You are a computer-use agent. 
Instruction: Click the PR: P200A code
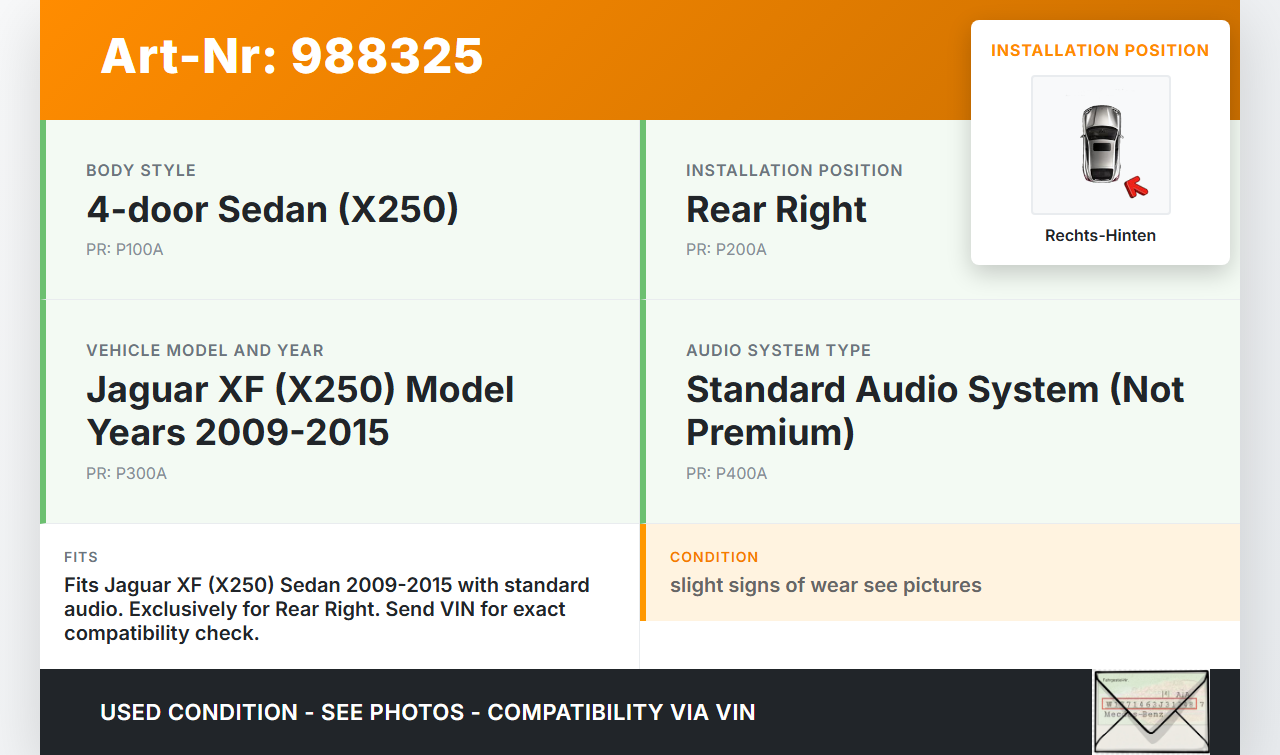726,250
